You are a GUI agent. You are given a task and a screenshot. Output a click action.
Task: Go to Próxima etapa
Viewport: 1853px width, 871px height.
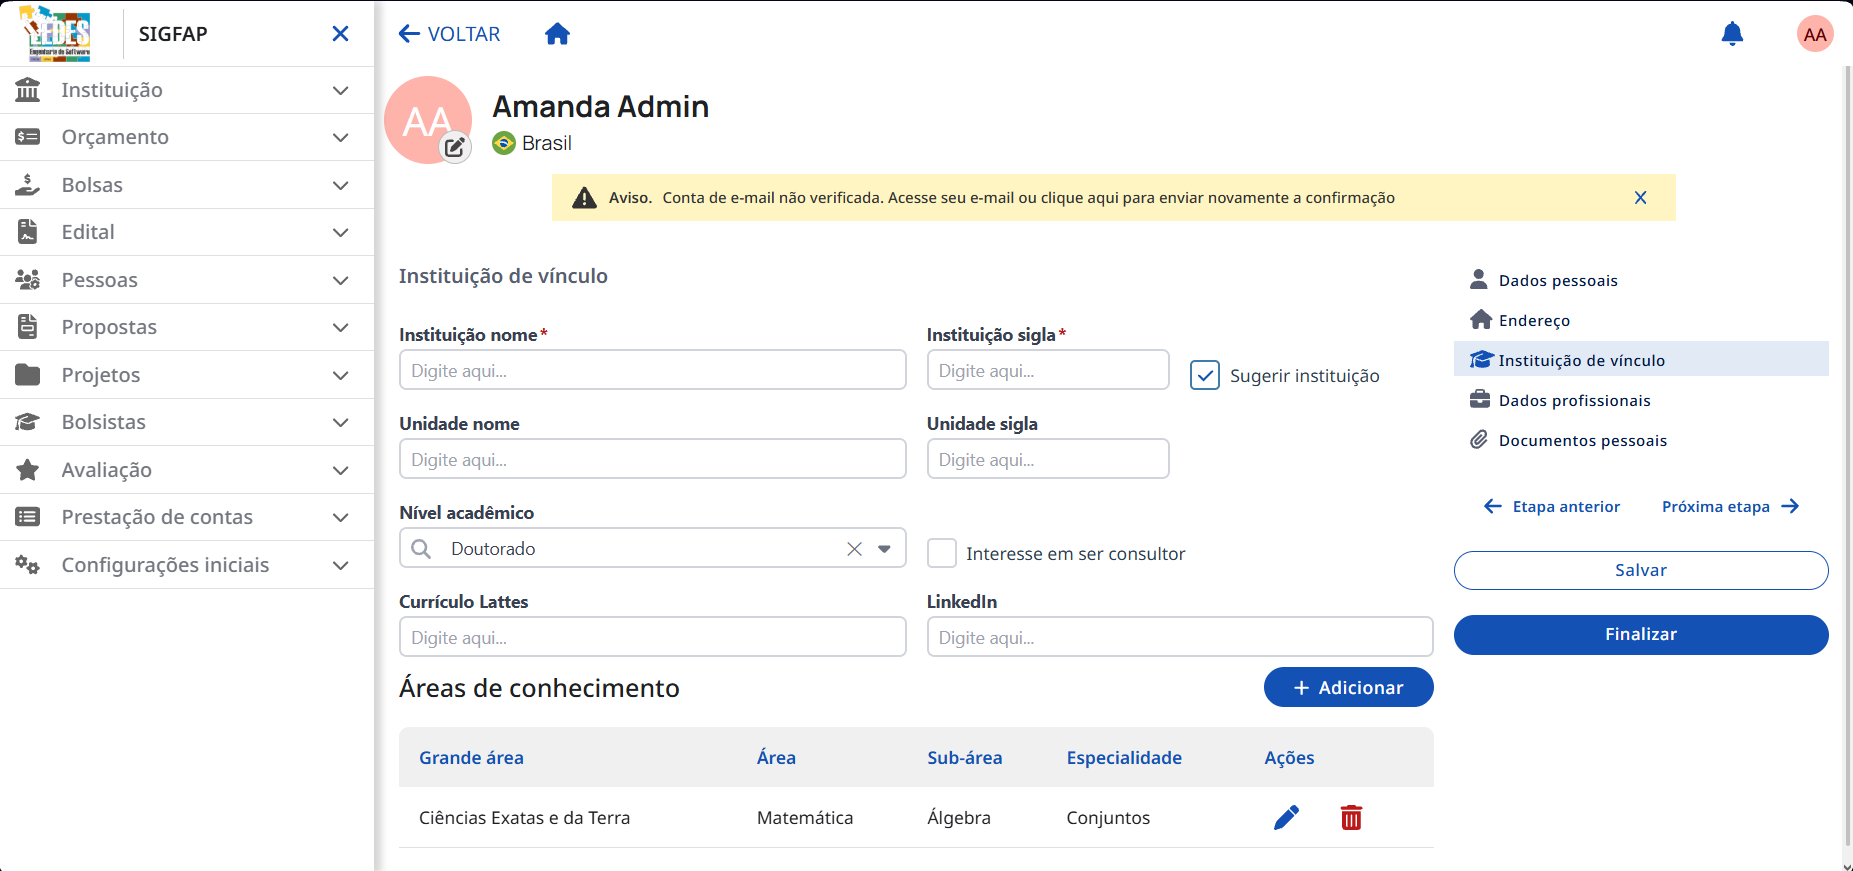1730,507
